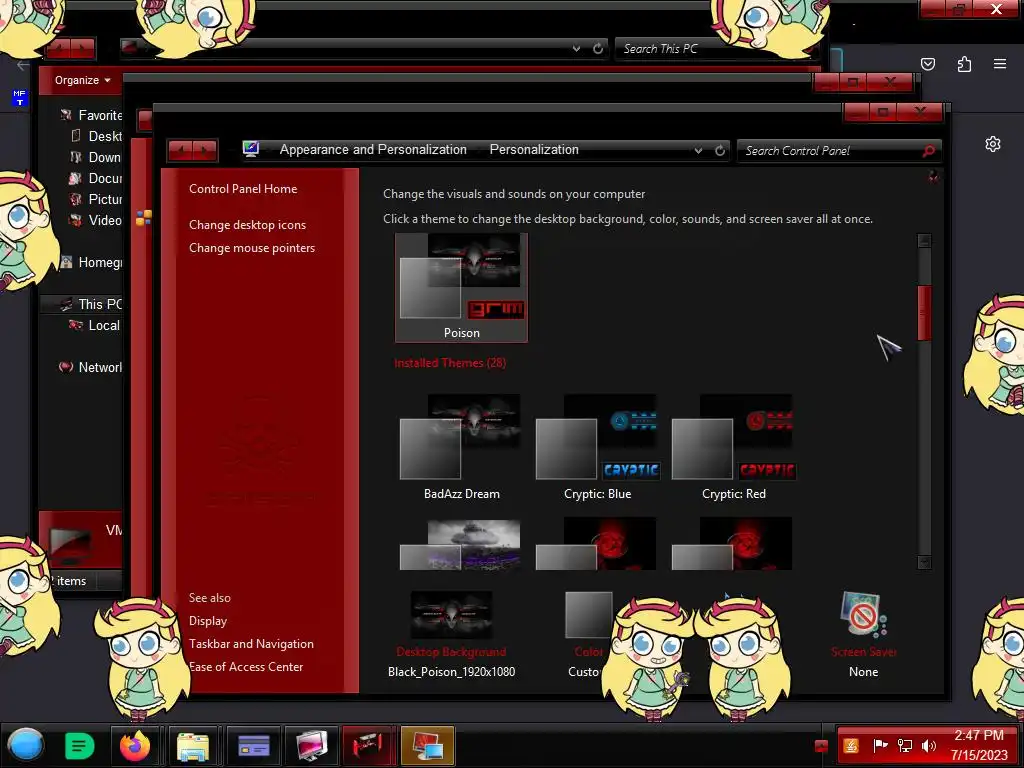
Task: Select Local Disk in explorer tree
Action: coord(95,325)
